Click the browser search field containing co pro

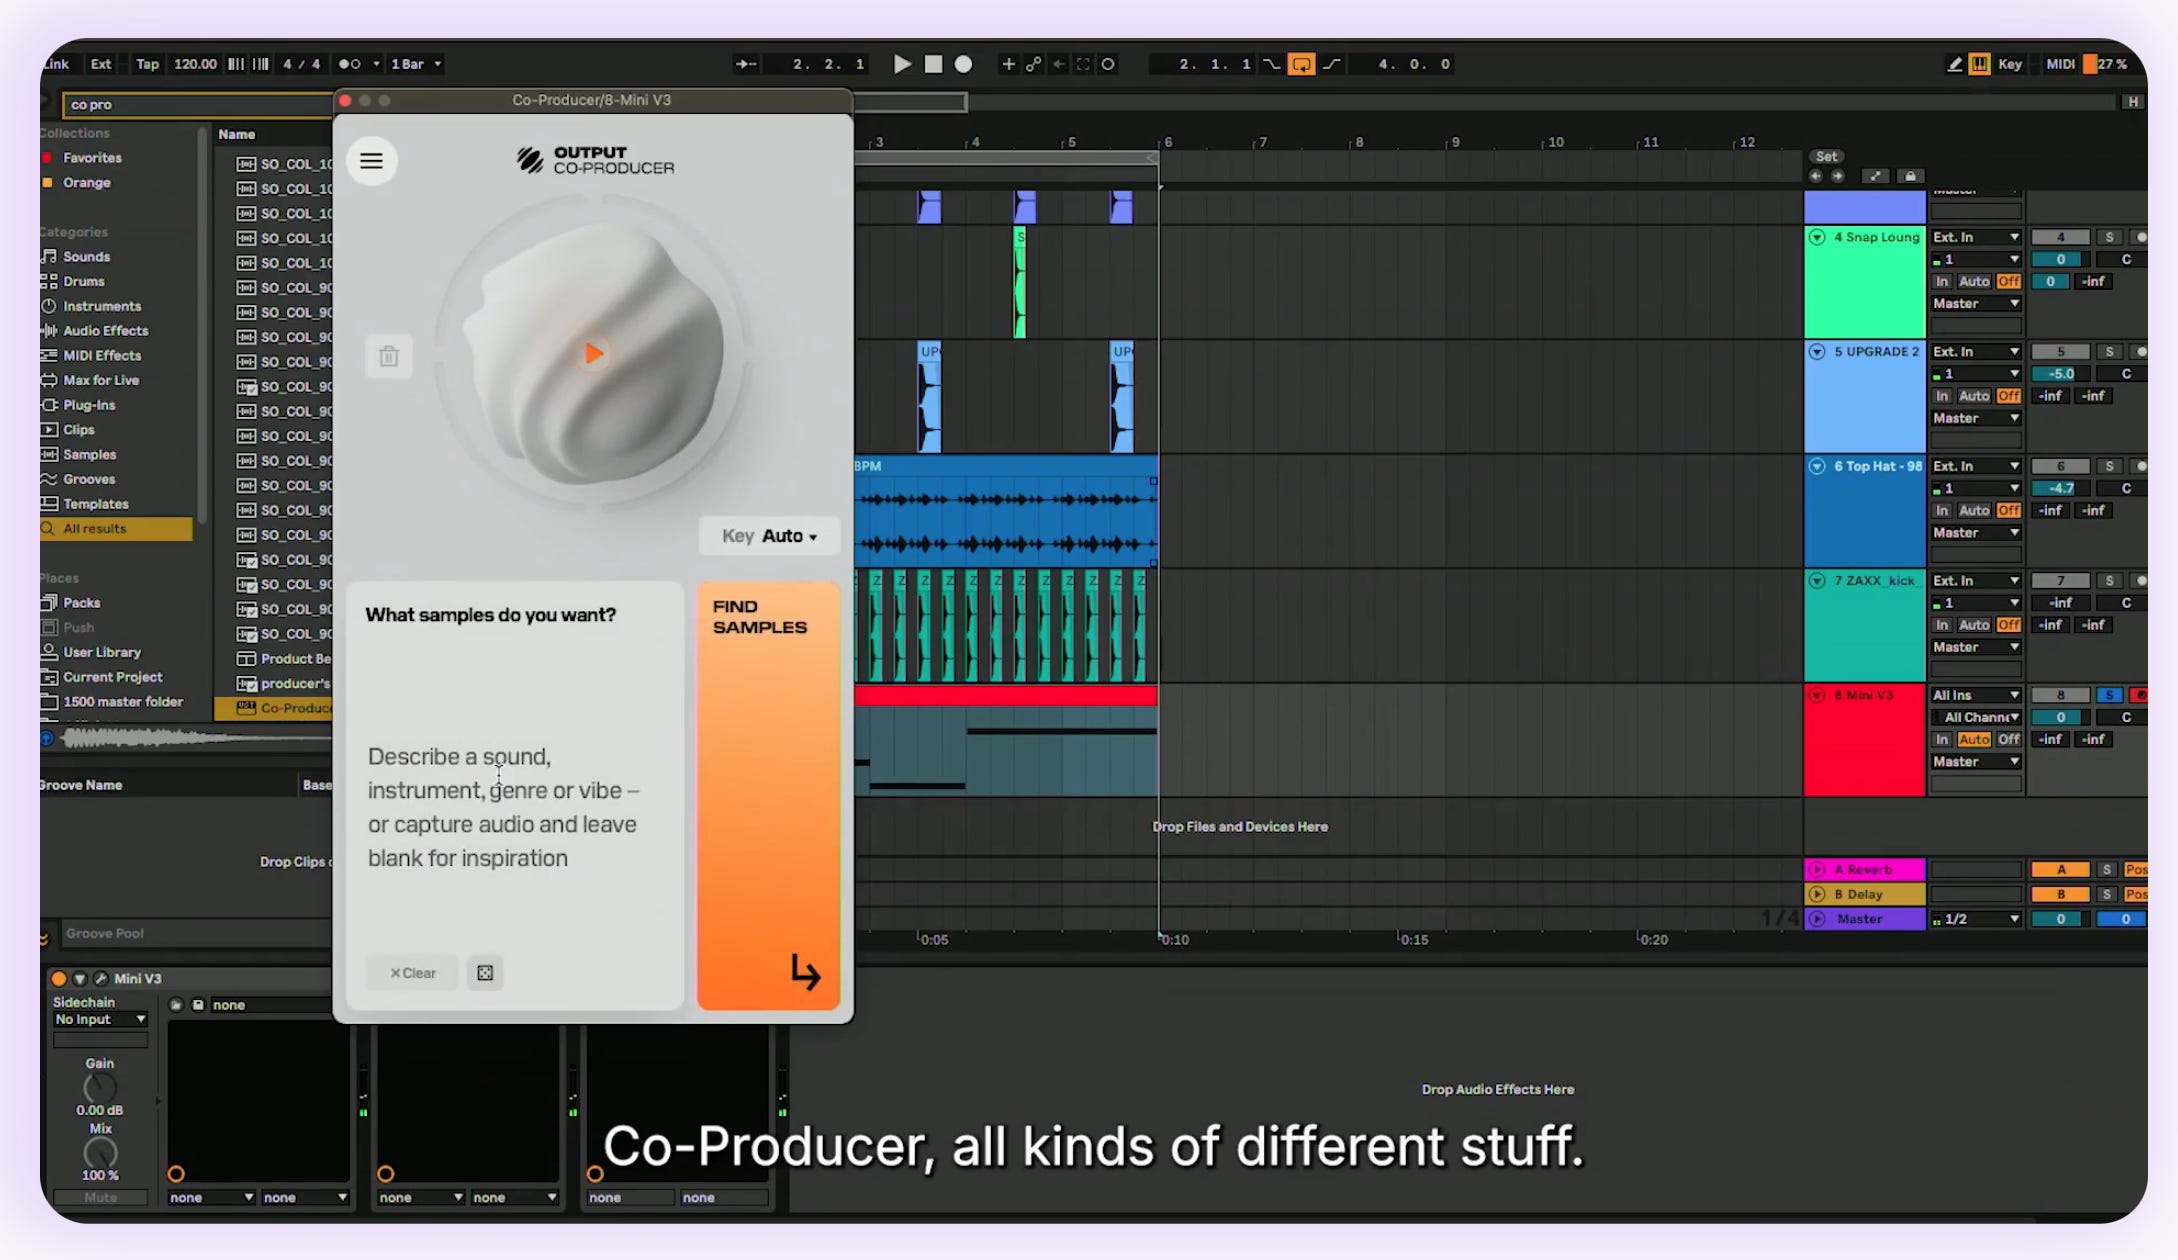coord(198,104)
